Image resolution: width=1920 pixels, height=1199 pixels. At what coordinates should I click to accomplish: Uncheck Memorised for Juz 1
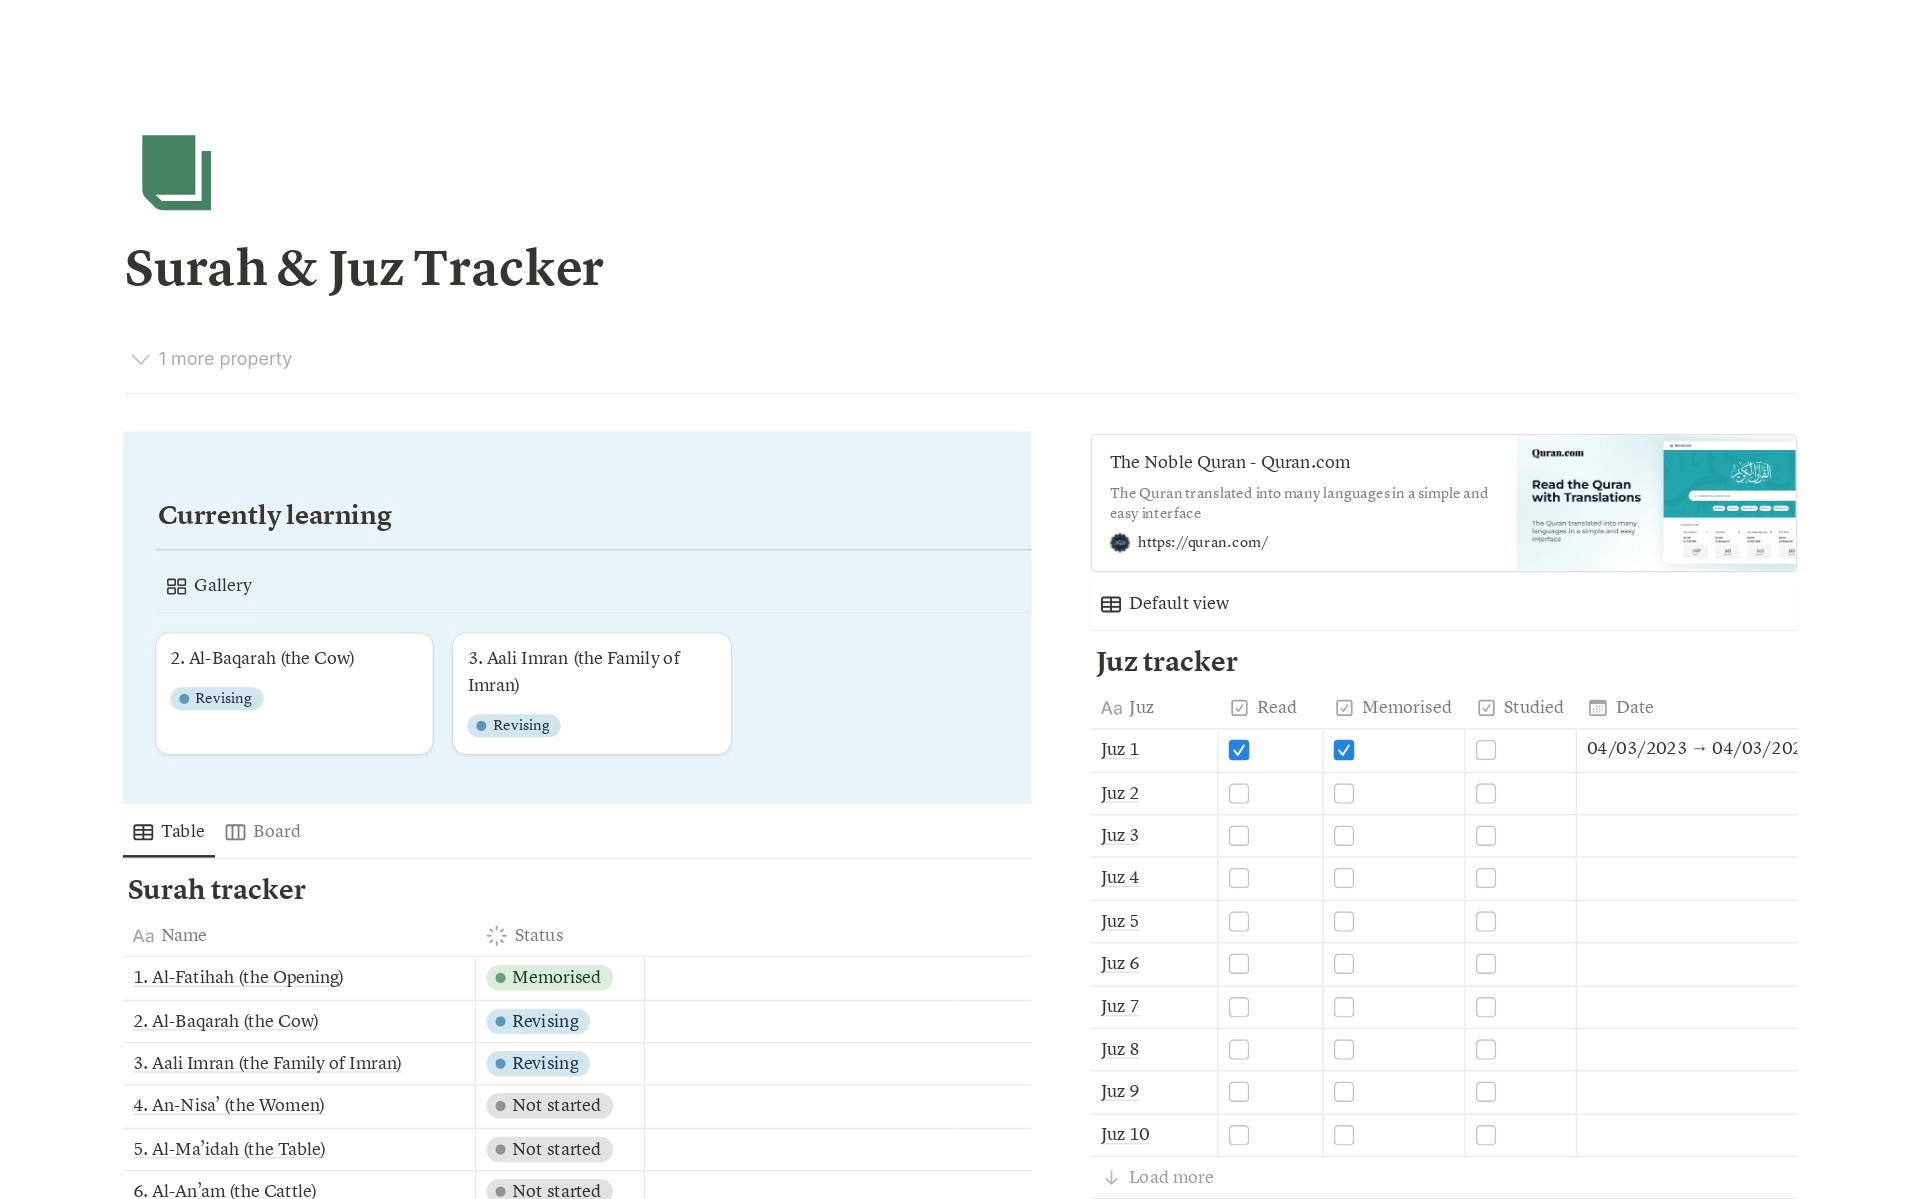click(1344, 750)
